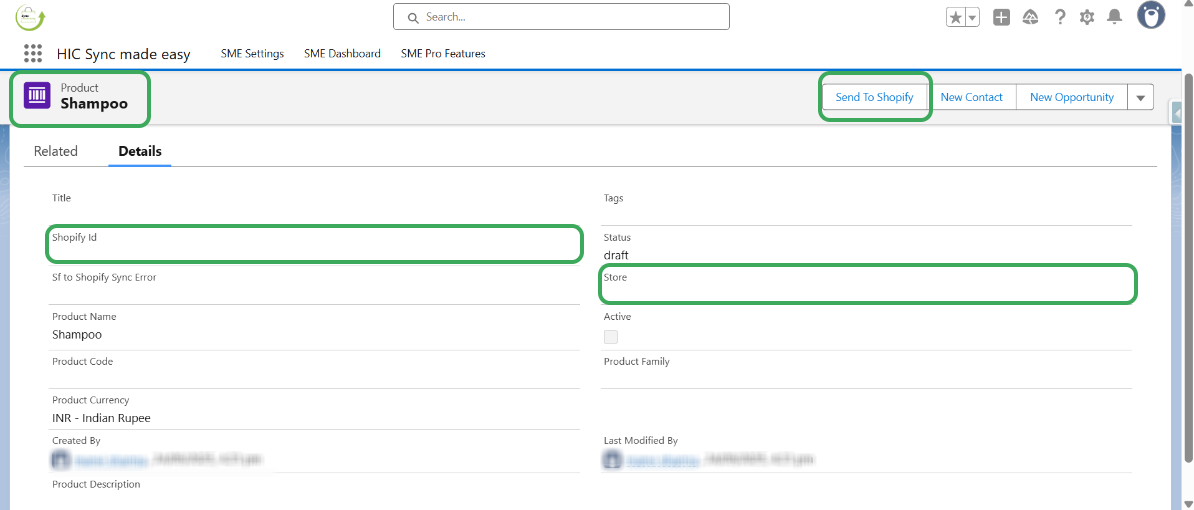This screenshot has width=1194, height=510.
Task: Open the Help question mark icon
Action: (1059, 17)
